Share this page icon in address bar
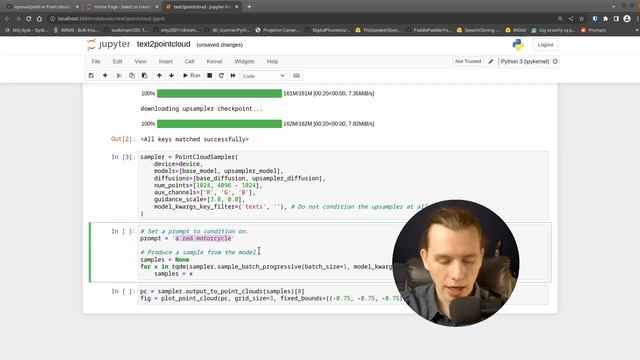Screen dimensions: 640x360 (571, 19)
